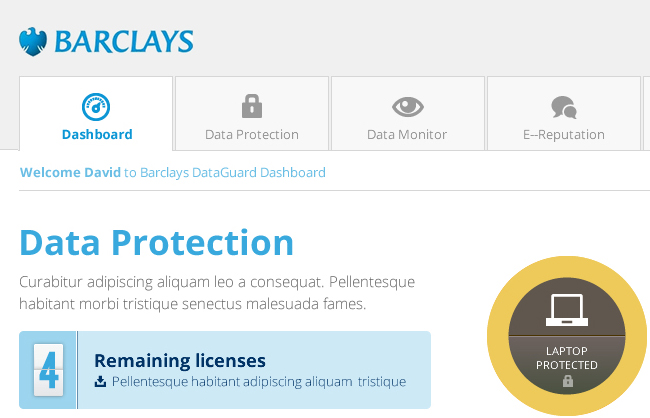Open the Remaining licenses title
This screenshot has width=650, height=418.
click(x=180, y=360)
